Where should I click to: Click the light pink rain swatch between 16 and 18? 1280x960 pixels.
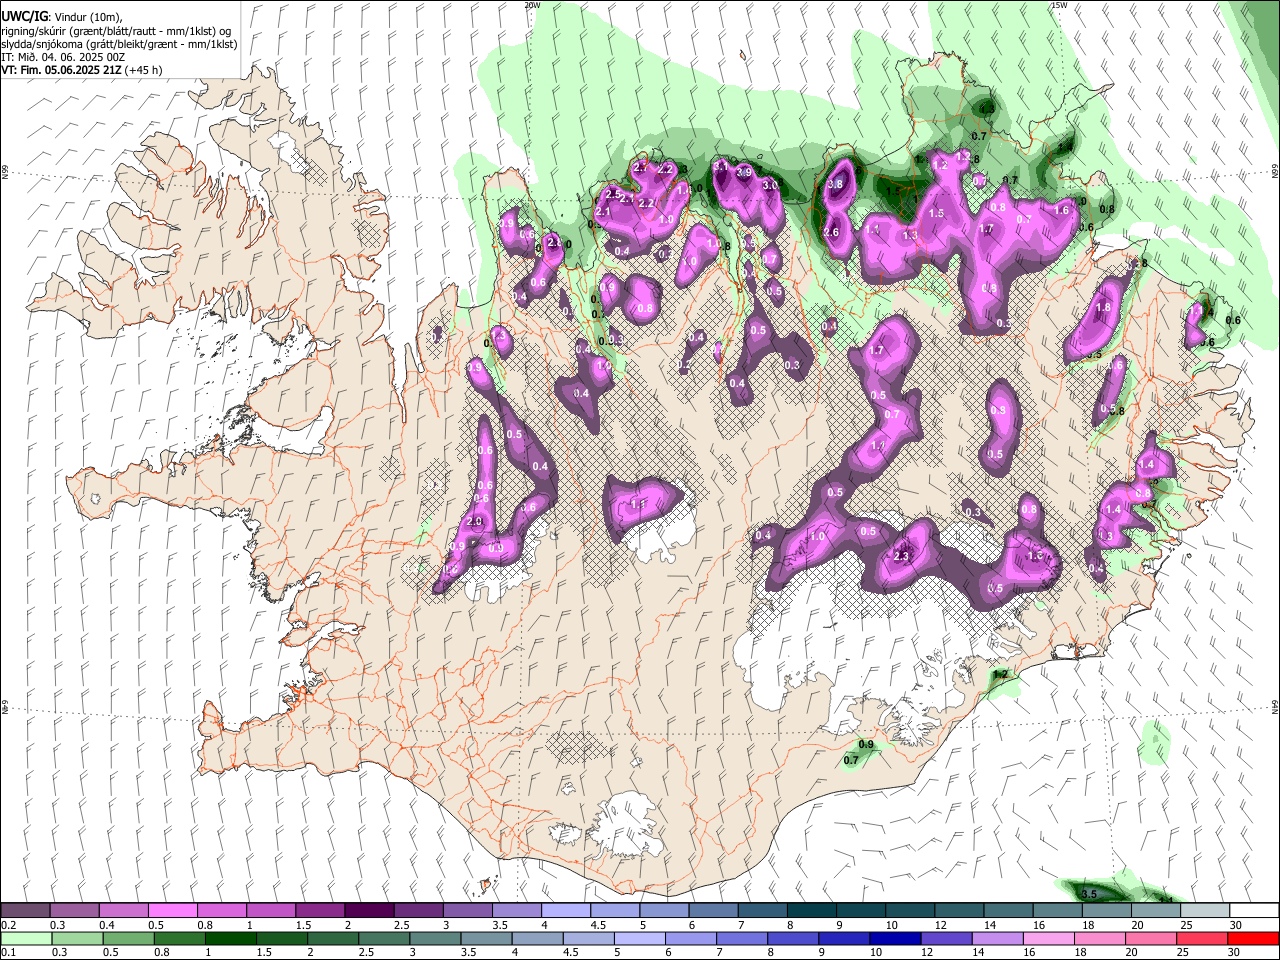pyautogui.click(x=1051, y=938)
